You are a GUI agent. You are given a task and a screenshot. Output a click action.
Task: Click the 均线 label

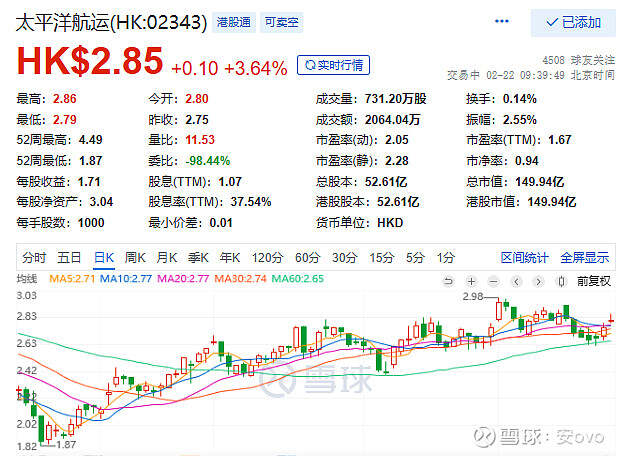[27, 279]
